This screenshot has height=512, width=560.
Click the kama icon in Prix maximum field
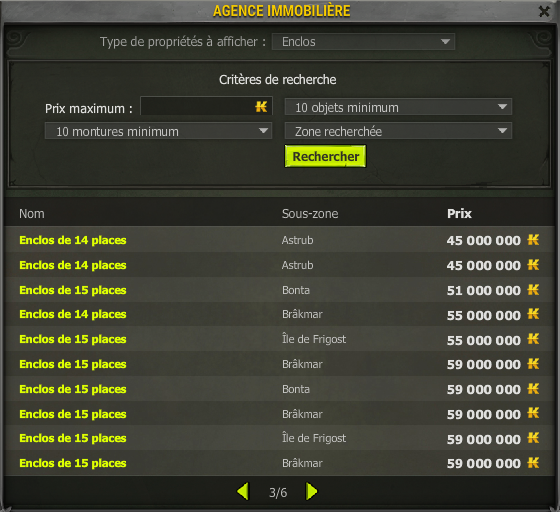(261, 106)
